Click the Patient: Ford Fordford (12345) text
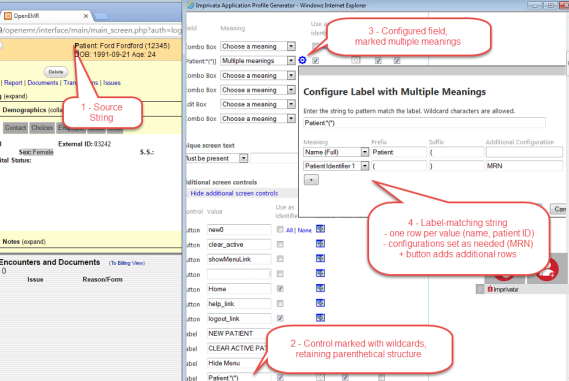 click(122, 46)
